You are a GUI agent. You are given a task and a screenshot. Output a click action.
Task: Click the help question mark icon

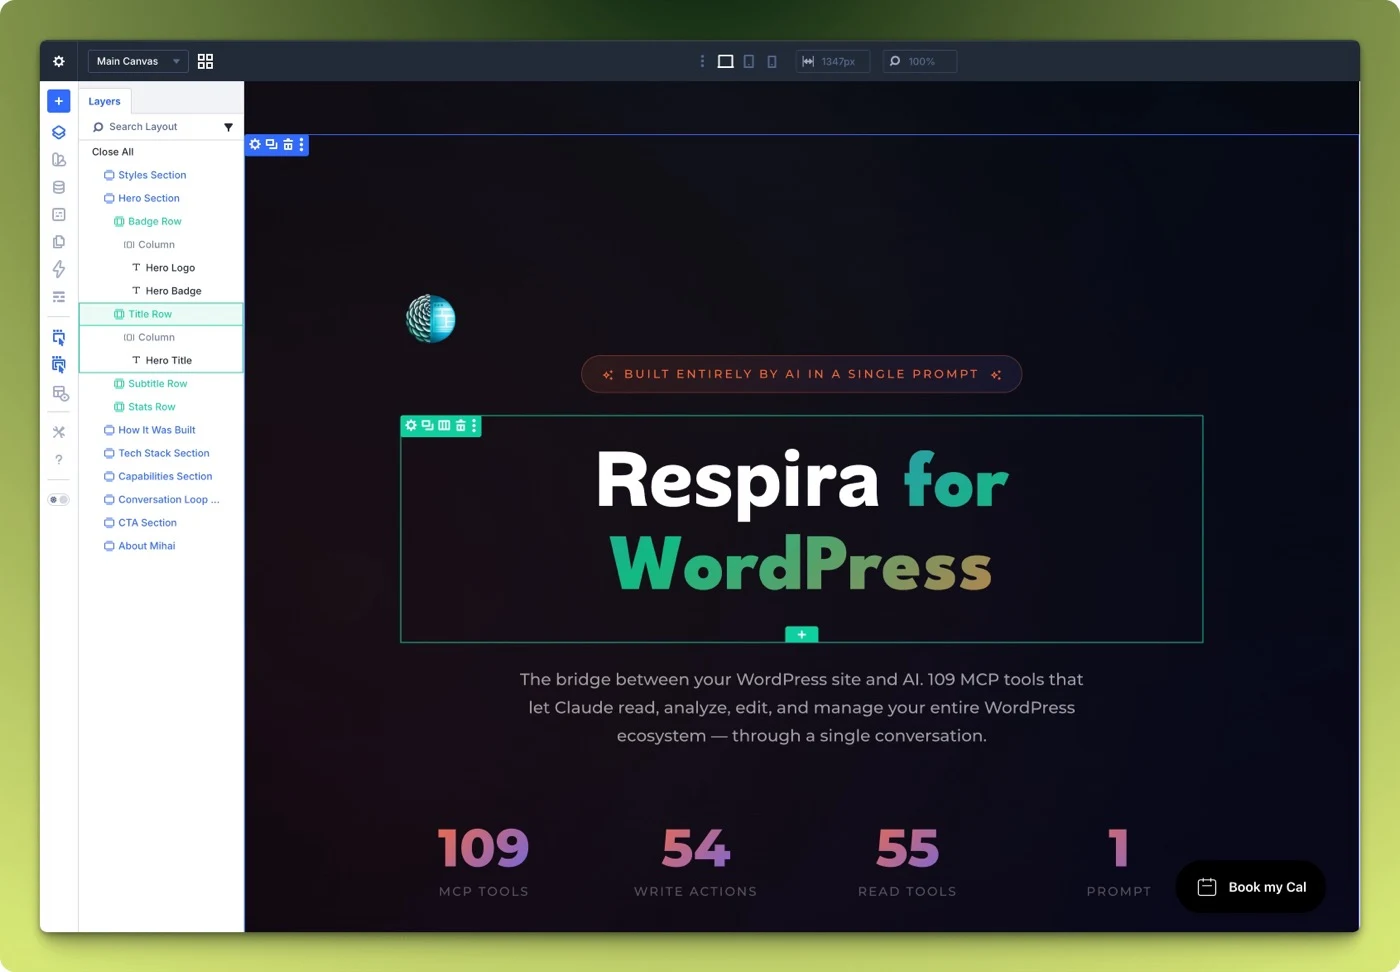pyautogui.click(x=58, y=460)
